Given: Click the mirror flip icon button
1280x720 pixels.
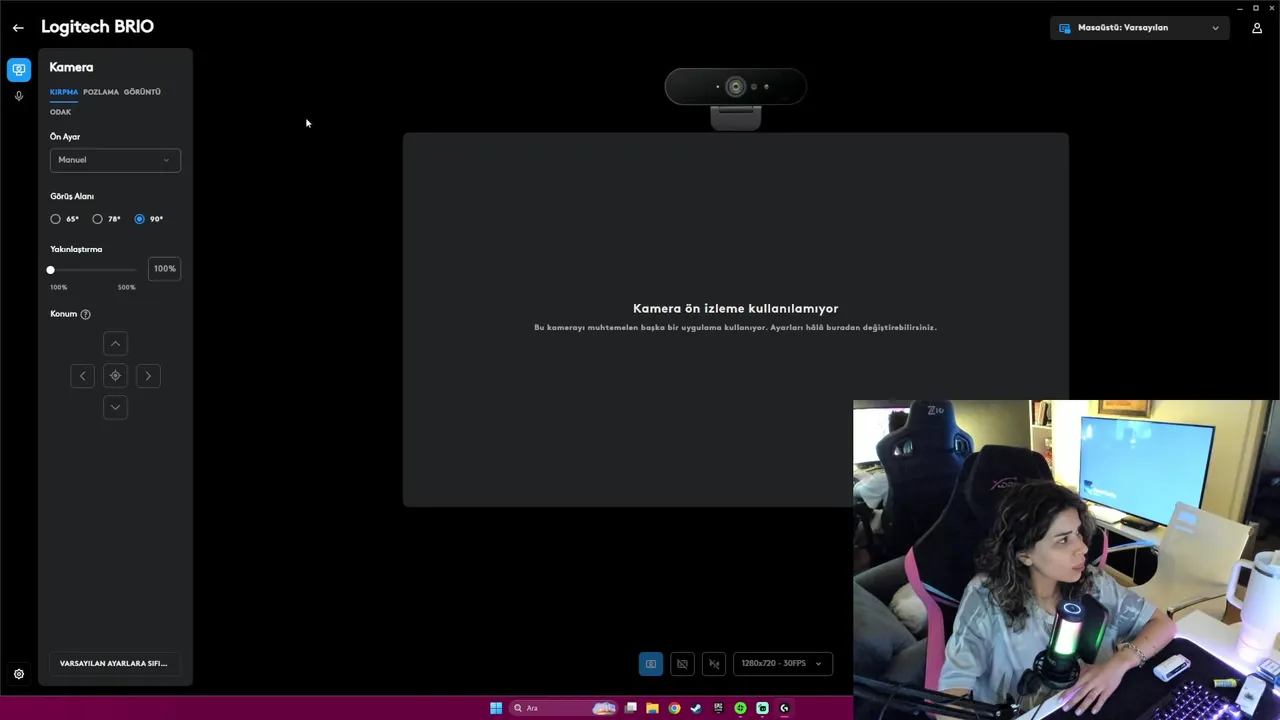Looking at the screenshot, I should (714, 664).
